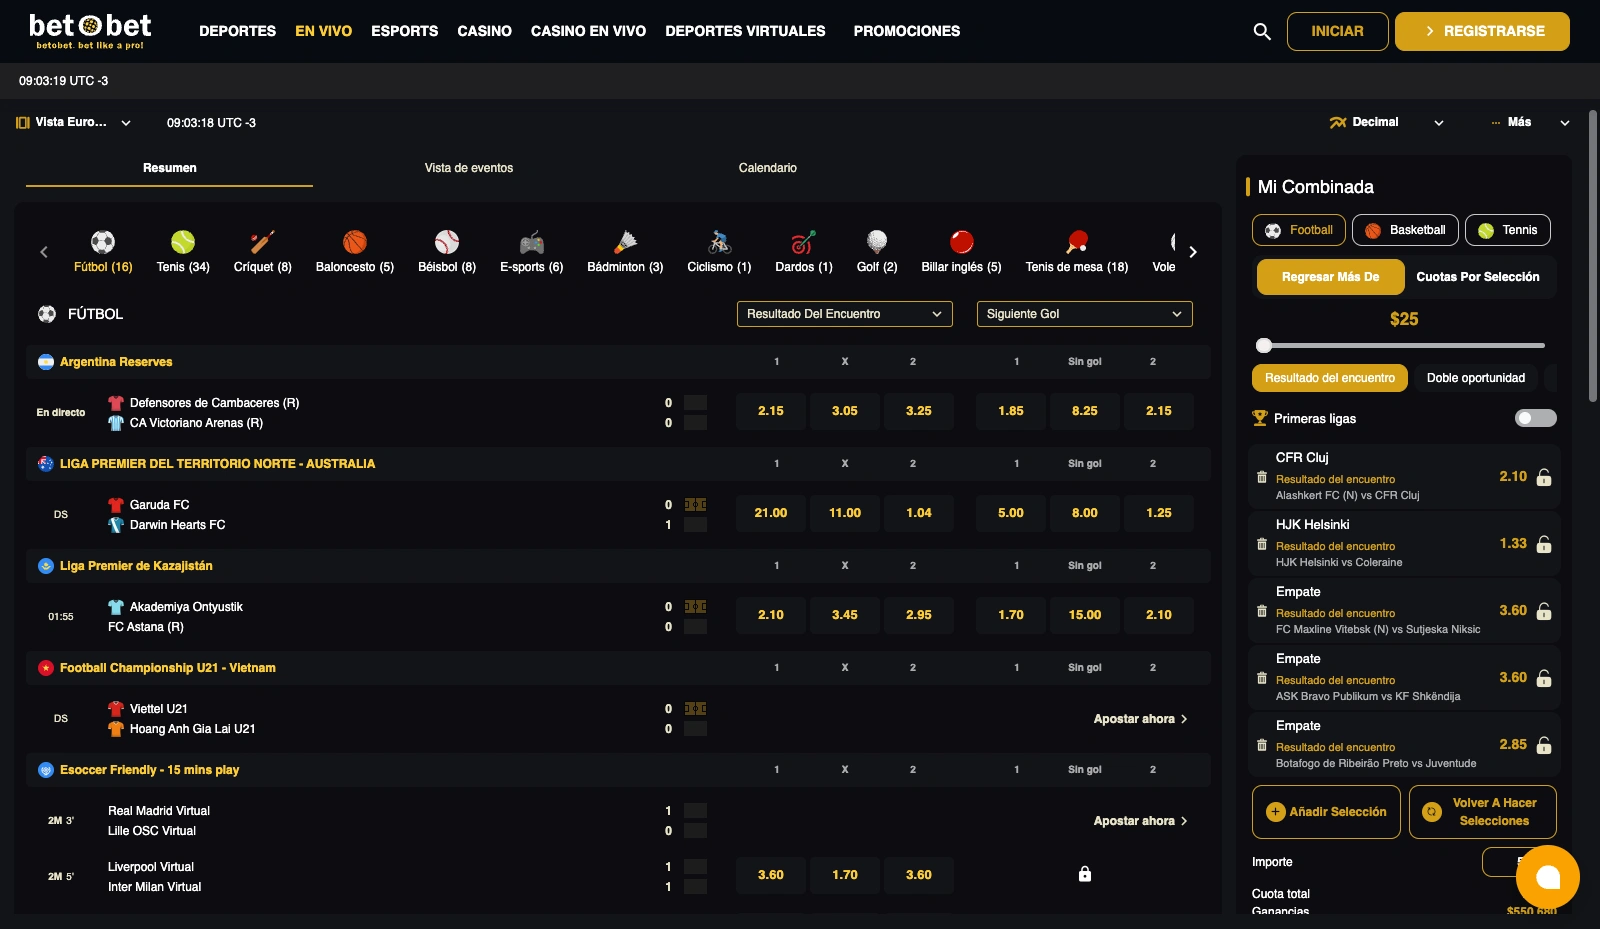Remove HJK Helsinki selection with trash icon
The image size is (1600, 929).
tap(1262, 544)
